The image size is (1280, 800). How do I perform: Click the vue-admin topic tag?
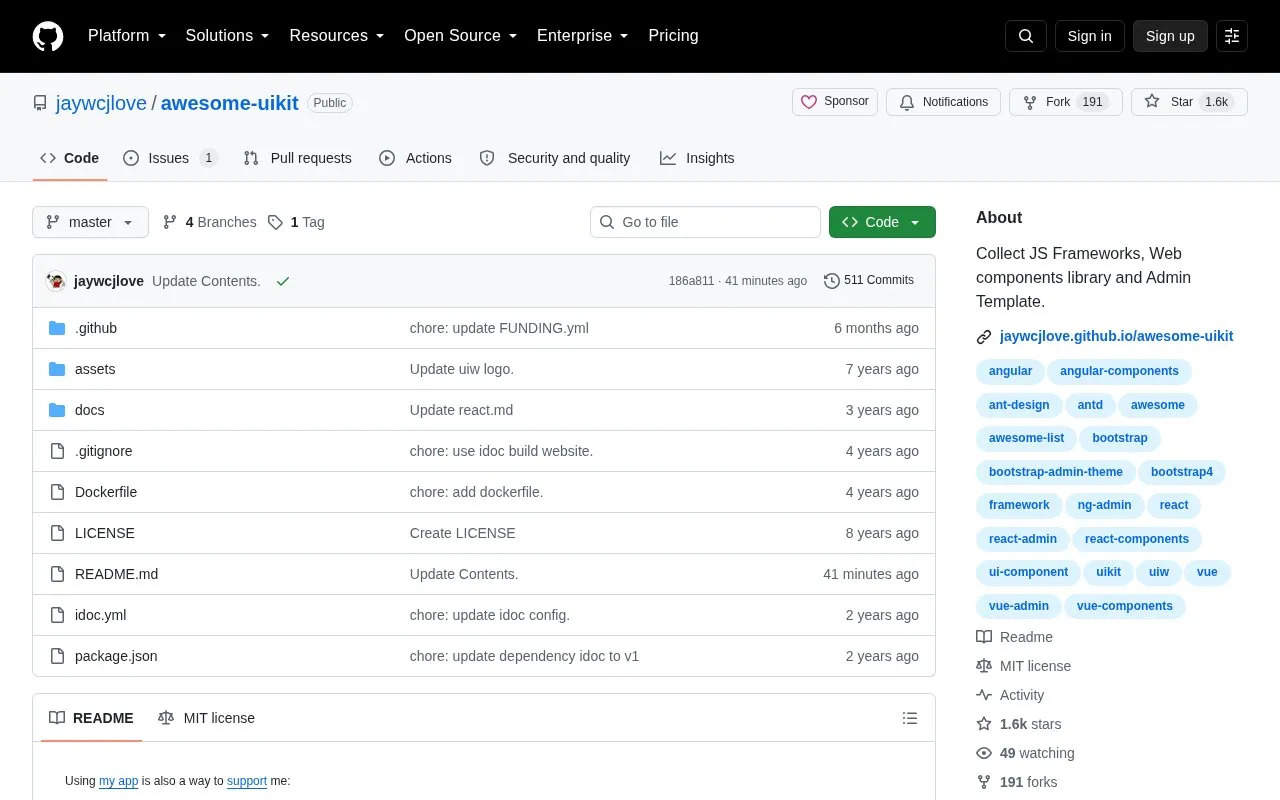(x=1019, y=606)
